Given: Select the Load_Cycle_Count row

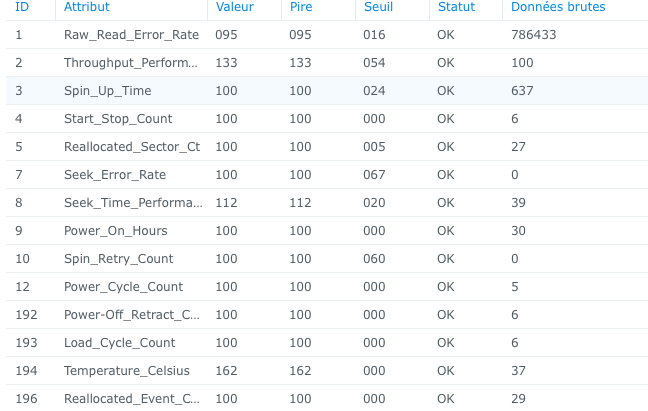Looking at the screenshot, I should [x=327, y=343].
